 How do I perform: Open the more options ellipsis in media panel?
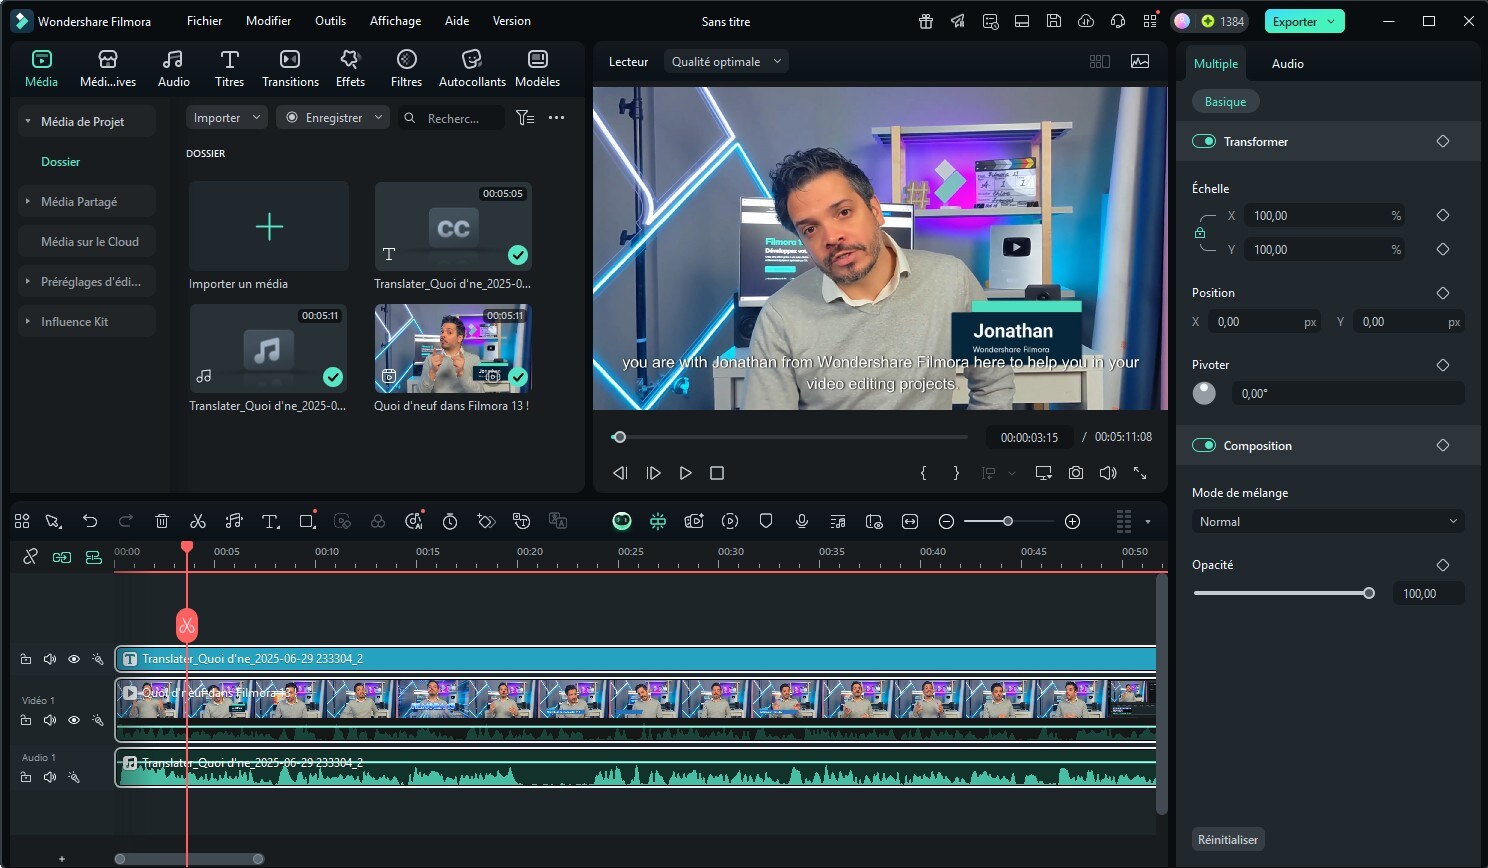(557, 118)
